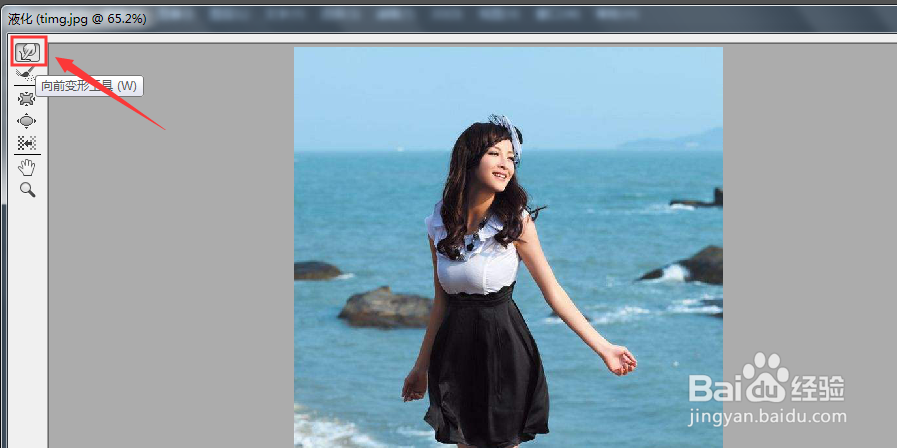The image size is (897, 448).
Task: Select the Forward Warp tool
Action: click(27, 52)
